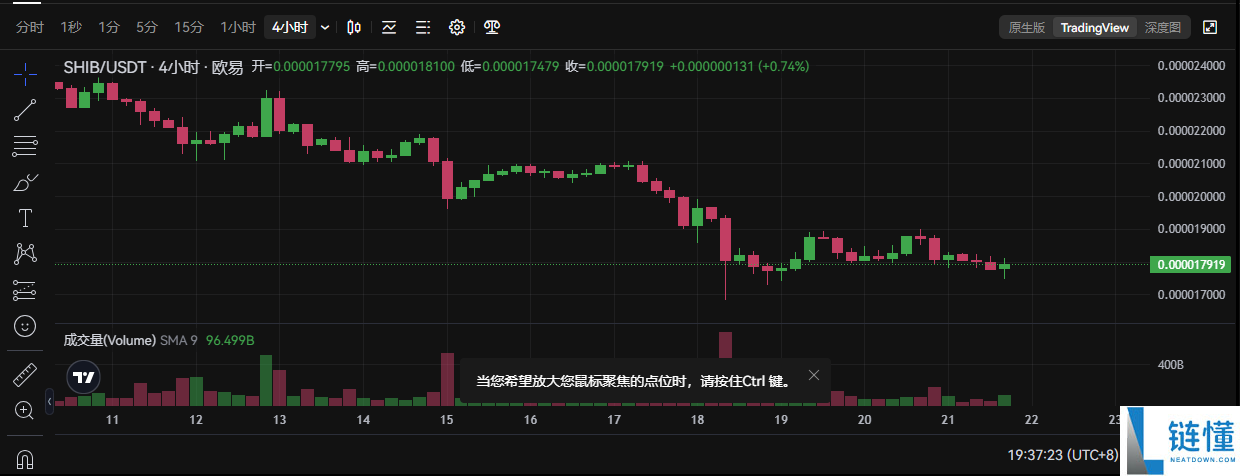Image resolution: width=1240 pixels, height=476 pixels.
Task: Click the TradingView logo badge
Action: coord(84,377)
